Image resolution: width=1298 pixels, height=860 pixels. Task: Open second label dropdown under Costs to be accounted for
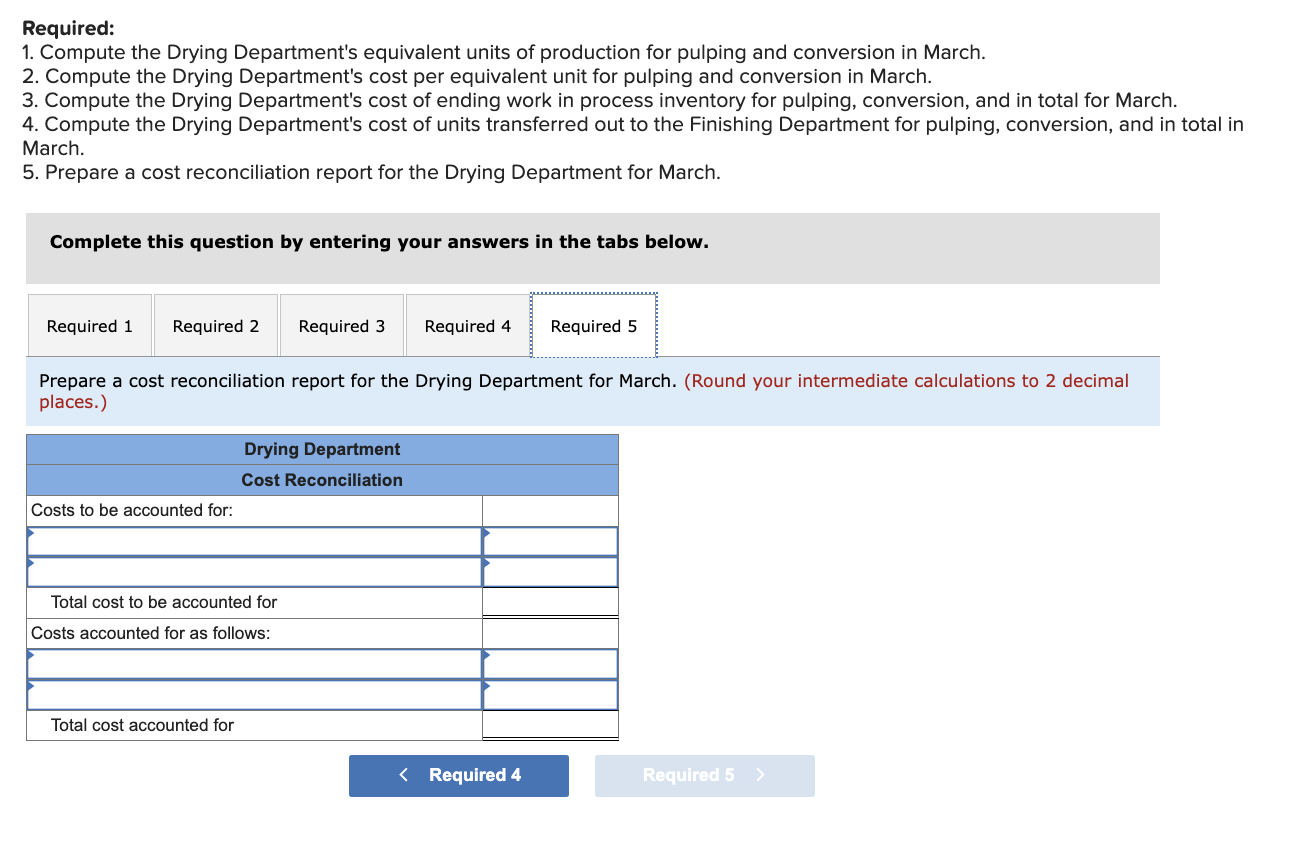click(x=255, y=572)
